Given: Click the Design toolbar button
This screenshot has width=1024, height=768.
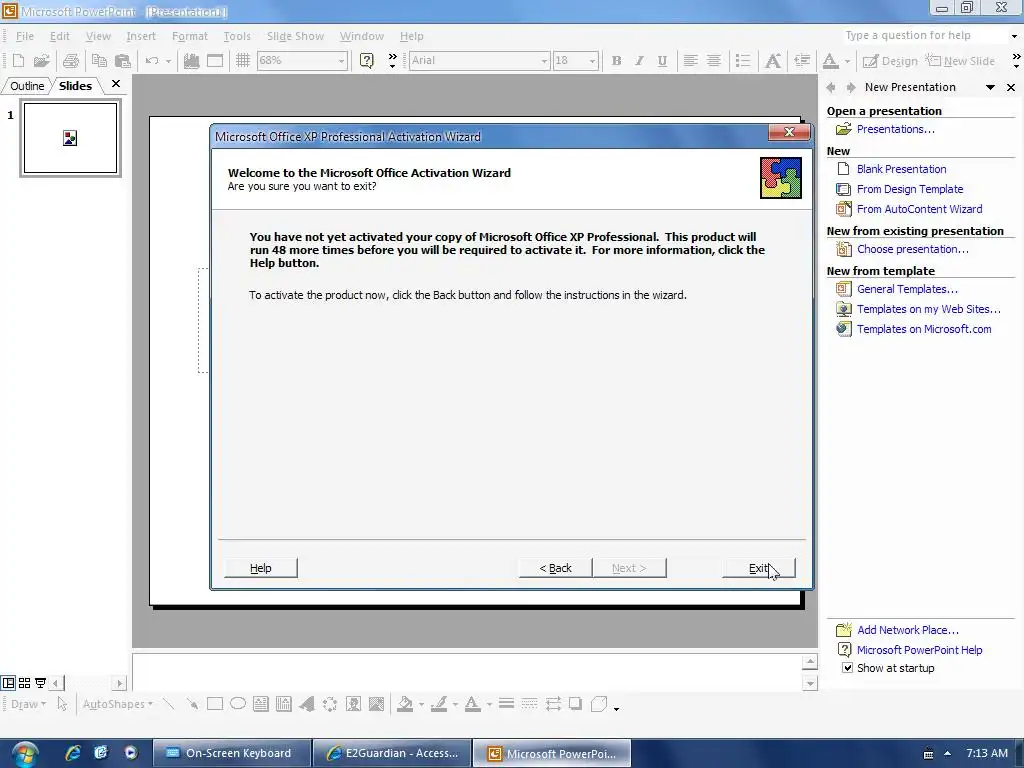Looking at the screenshot, I should (889, 61).
